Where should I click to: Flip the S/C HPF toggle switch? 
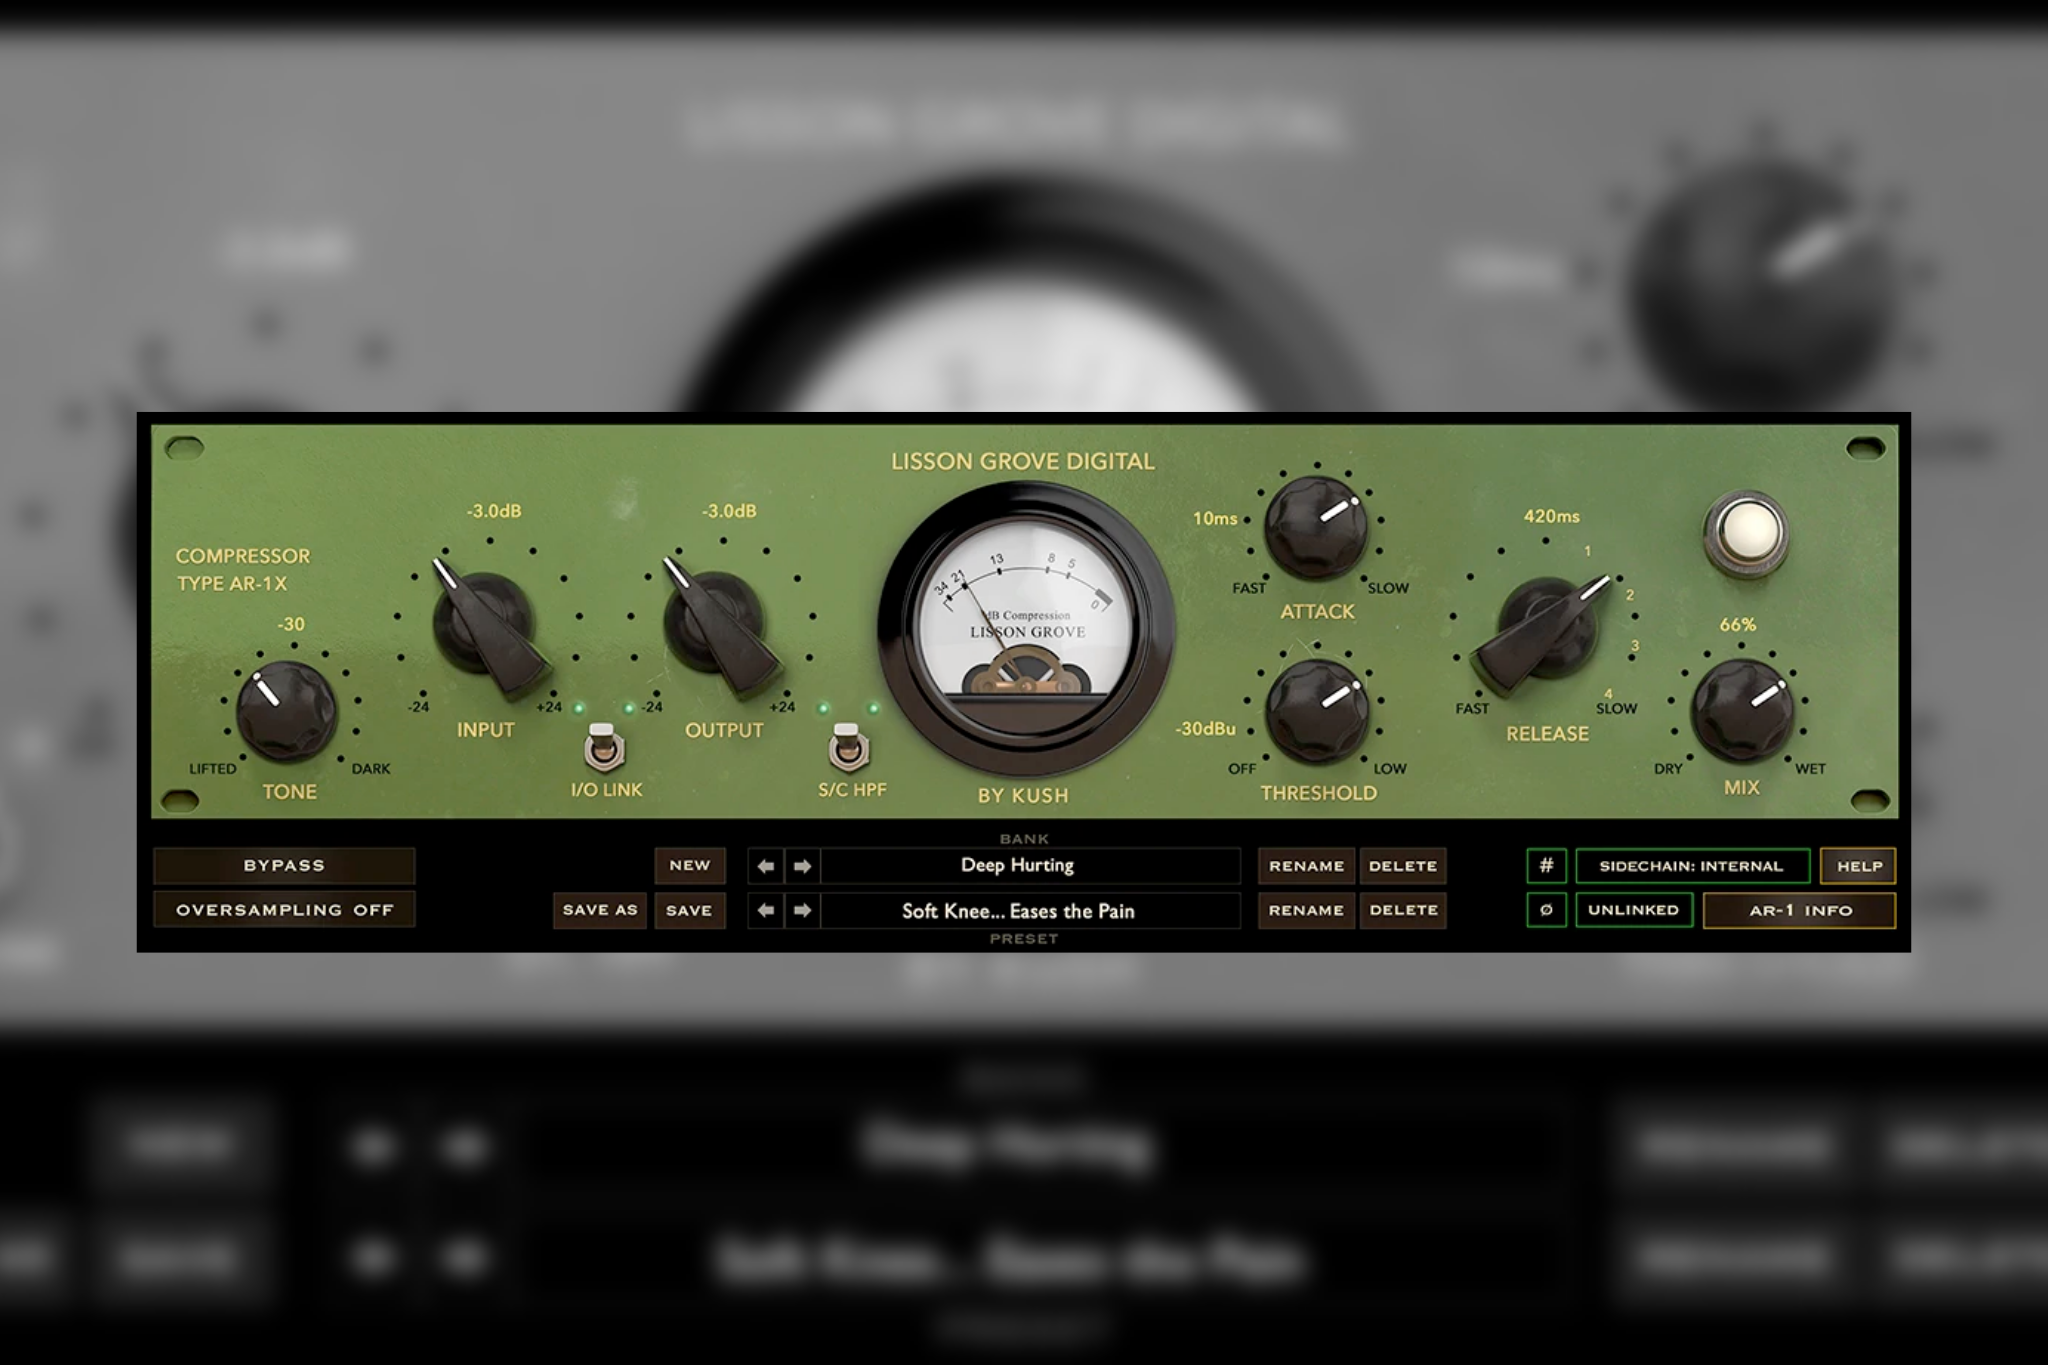coord(848,748)
